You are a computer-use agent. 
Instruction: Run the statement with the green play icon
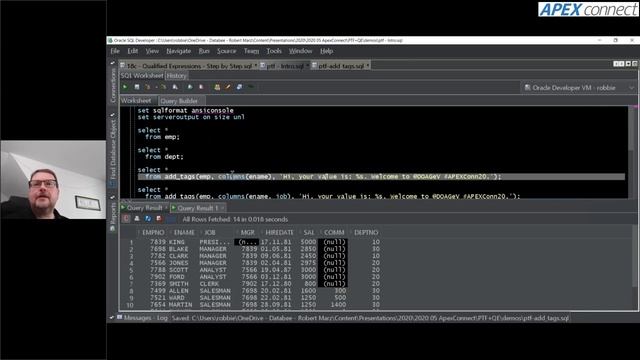coord(125,87)
